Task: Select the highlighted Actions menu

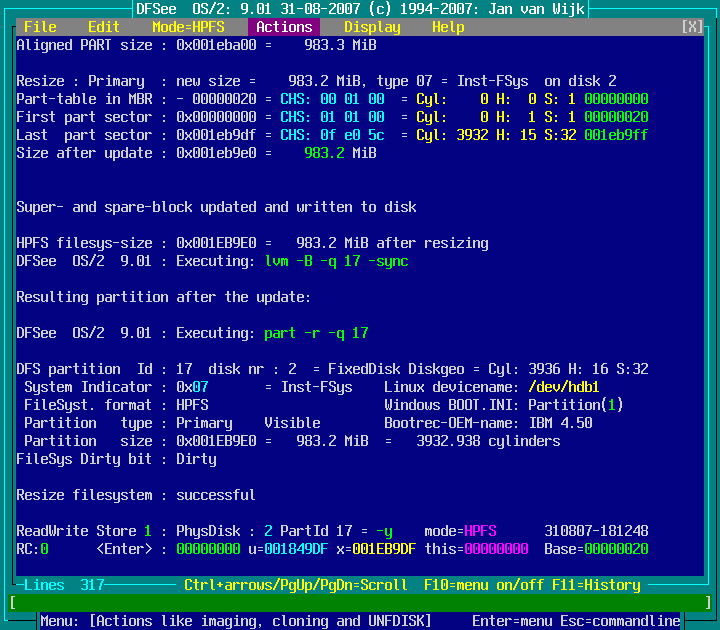Action: coord(284,27)
